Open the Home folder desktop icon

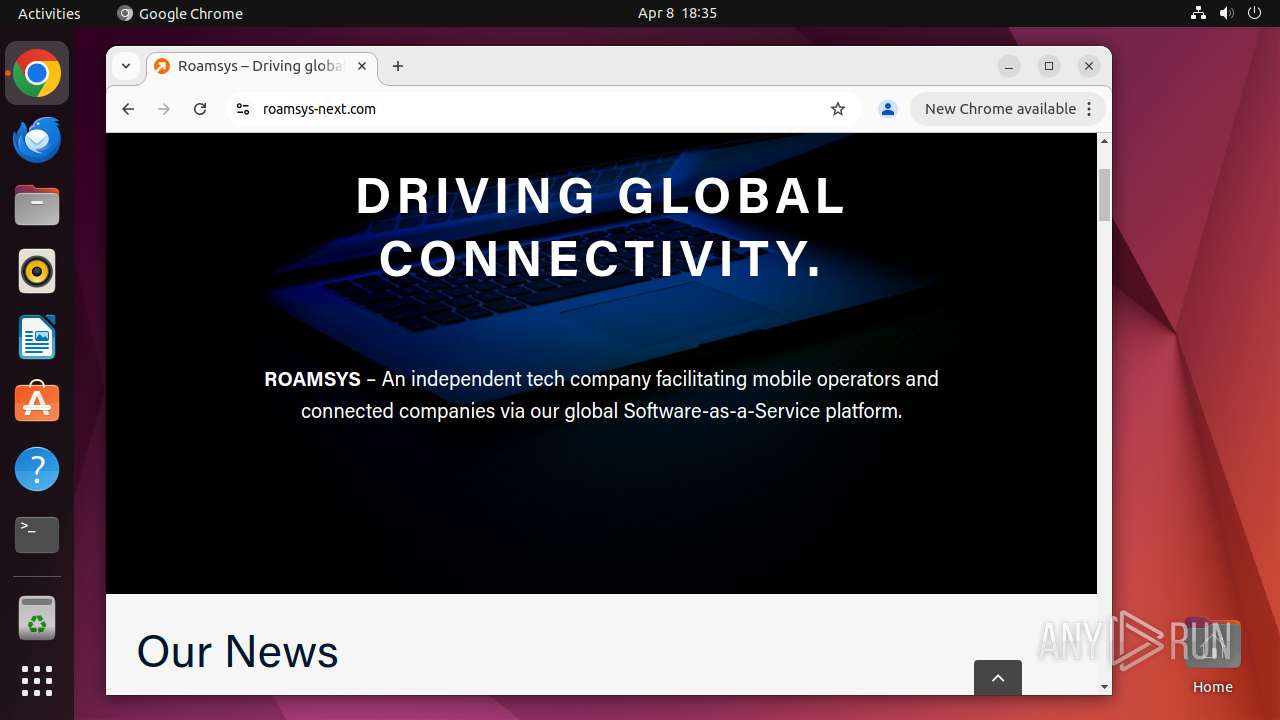click(x=1212, y=655)
